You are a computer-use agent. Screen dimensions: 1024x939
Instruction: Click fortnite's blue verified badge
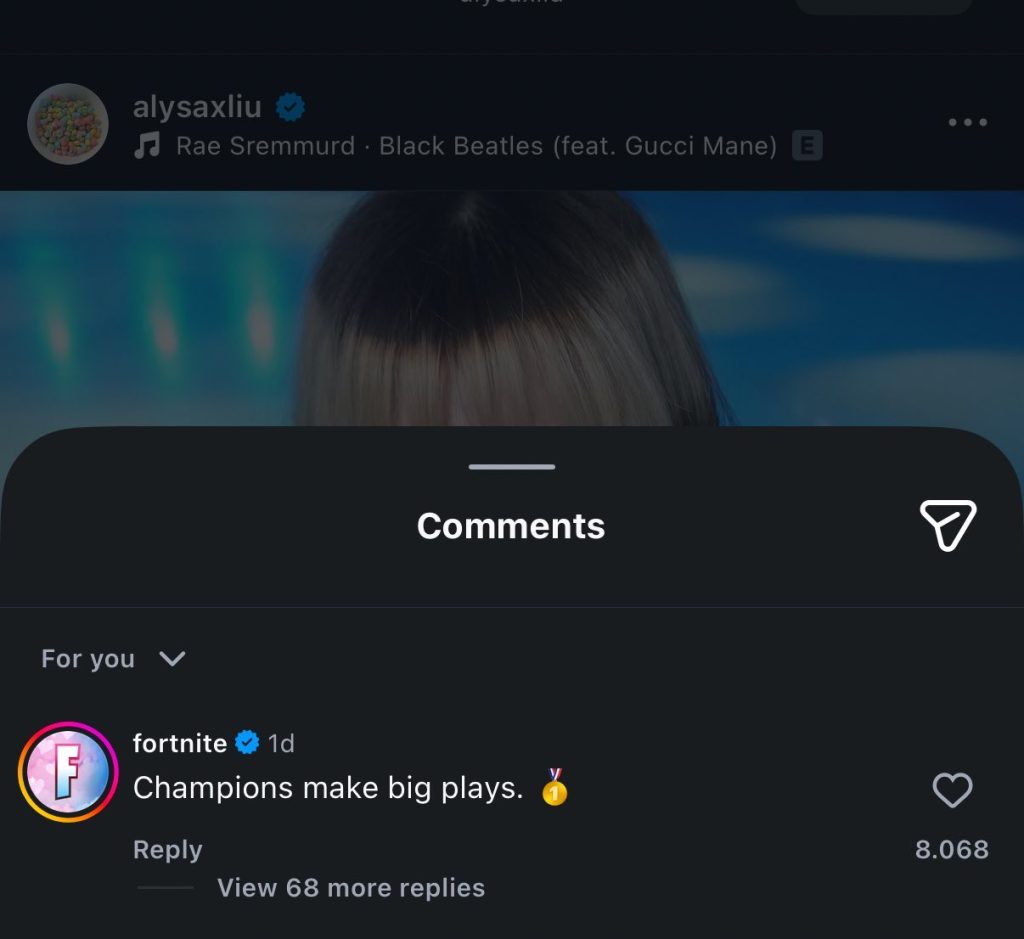pyautogui.click(x=247, y=743)
